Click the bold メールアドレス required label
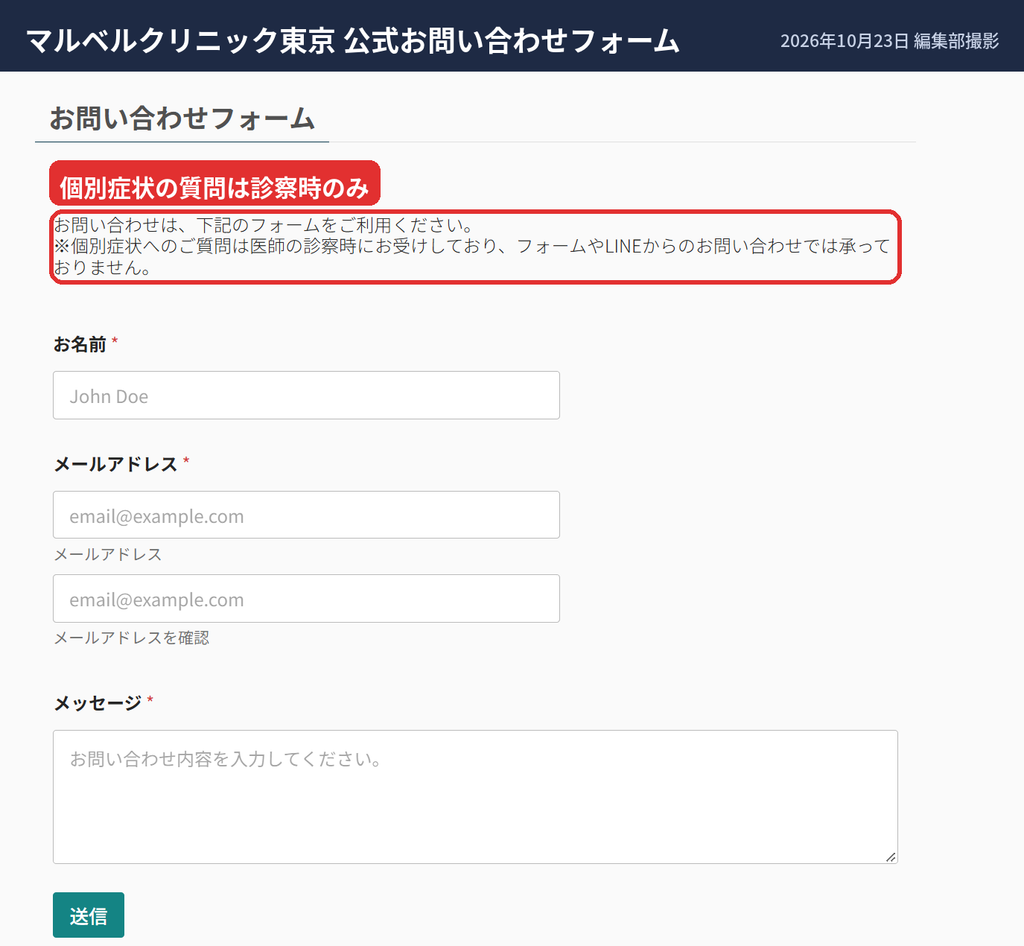Viewport: 1024px width, 946px height. (x=116, y=464)
